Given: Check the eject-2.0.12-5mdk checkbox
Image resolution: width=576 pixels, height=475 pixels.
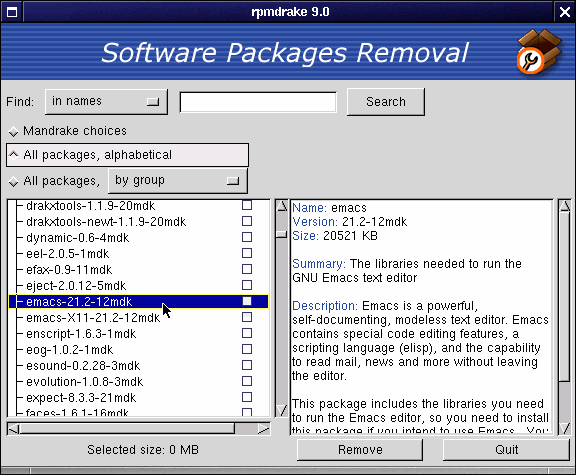Looking at the screenshot, I should click(x=247, y=285).
